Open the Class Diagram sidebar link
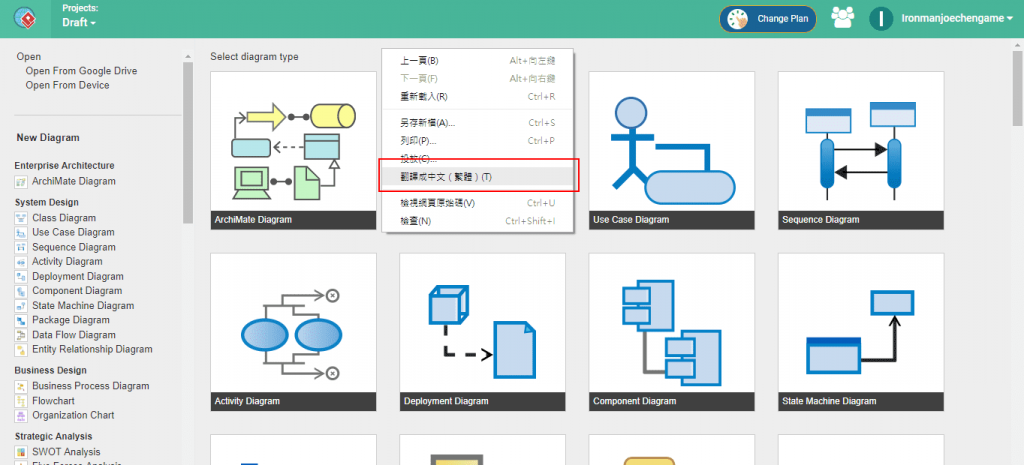Screen dimensions: 1024x465 coord(64,218)
